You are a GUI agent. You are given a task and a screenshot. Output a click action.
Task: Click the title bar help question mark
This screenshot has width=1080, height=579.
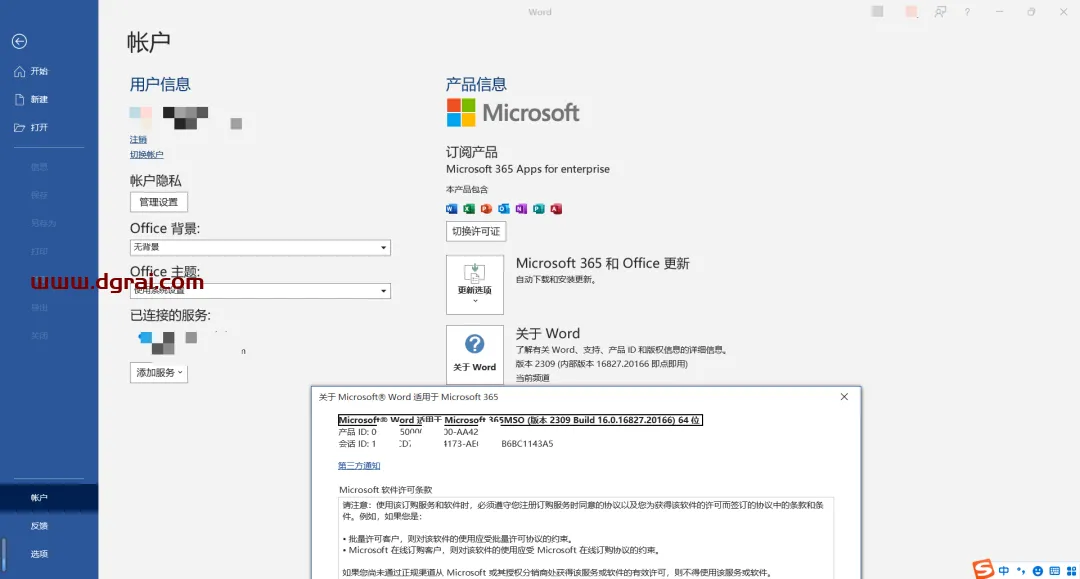click(x=967, y=12)
